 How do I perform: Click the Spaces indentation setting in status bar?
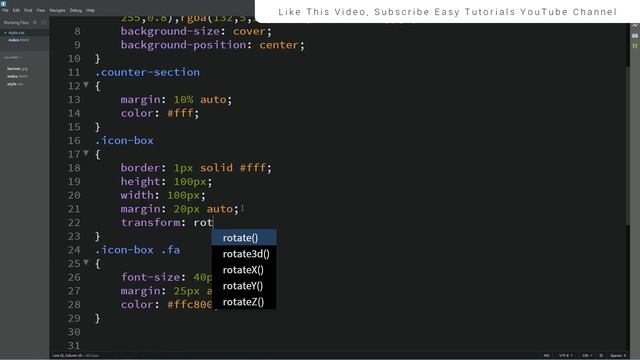click(x=618, y=356)
